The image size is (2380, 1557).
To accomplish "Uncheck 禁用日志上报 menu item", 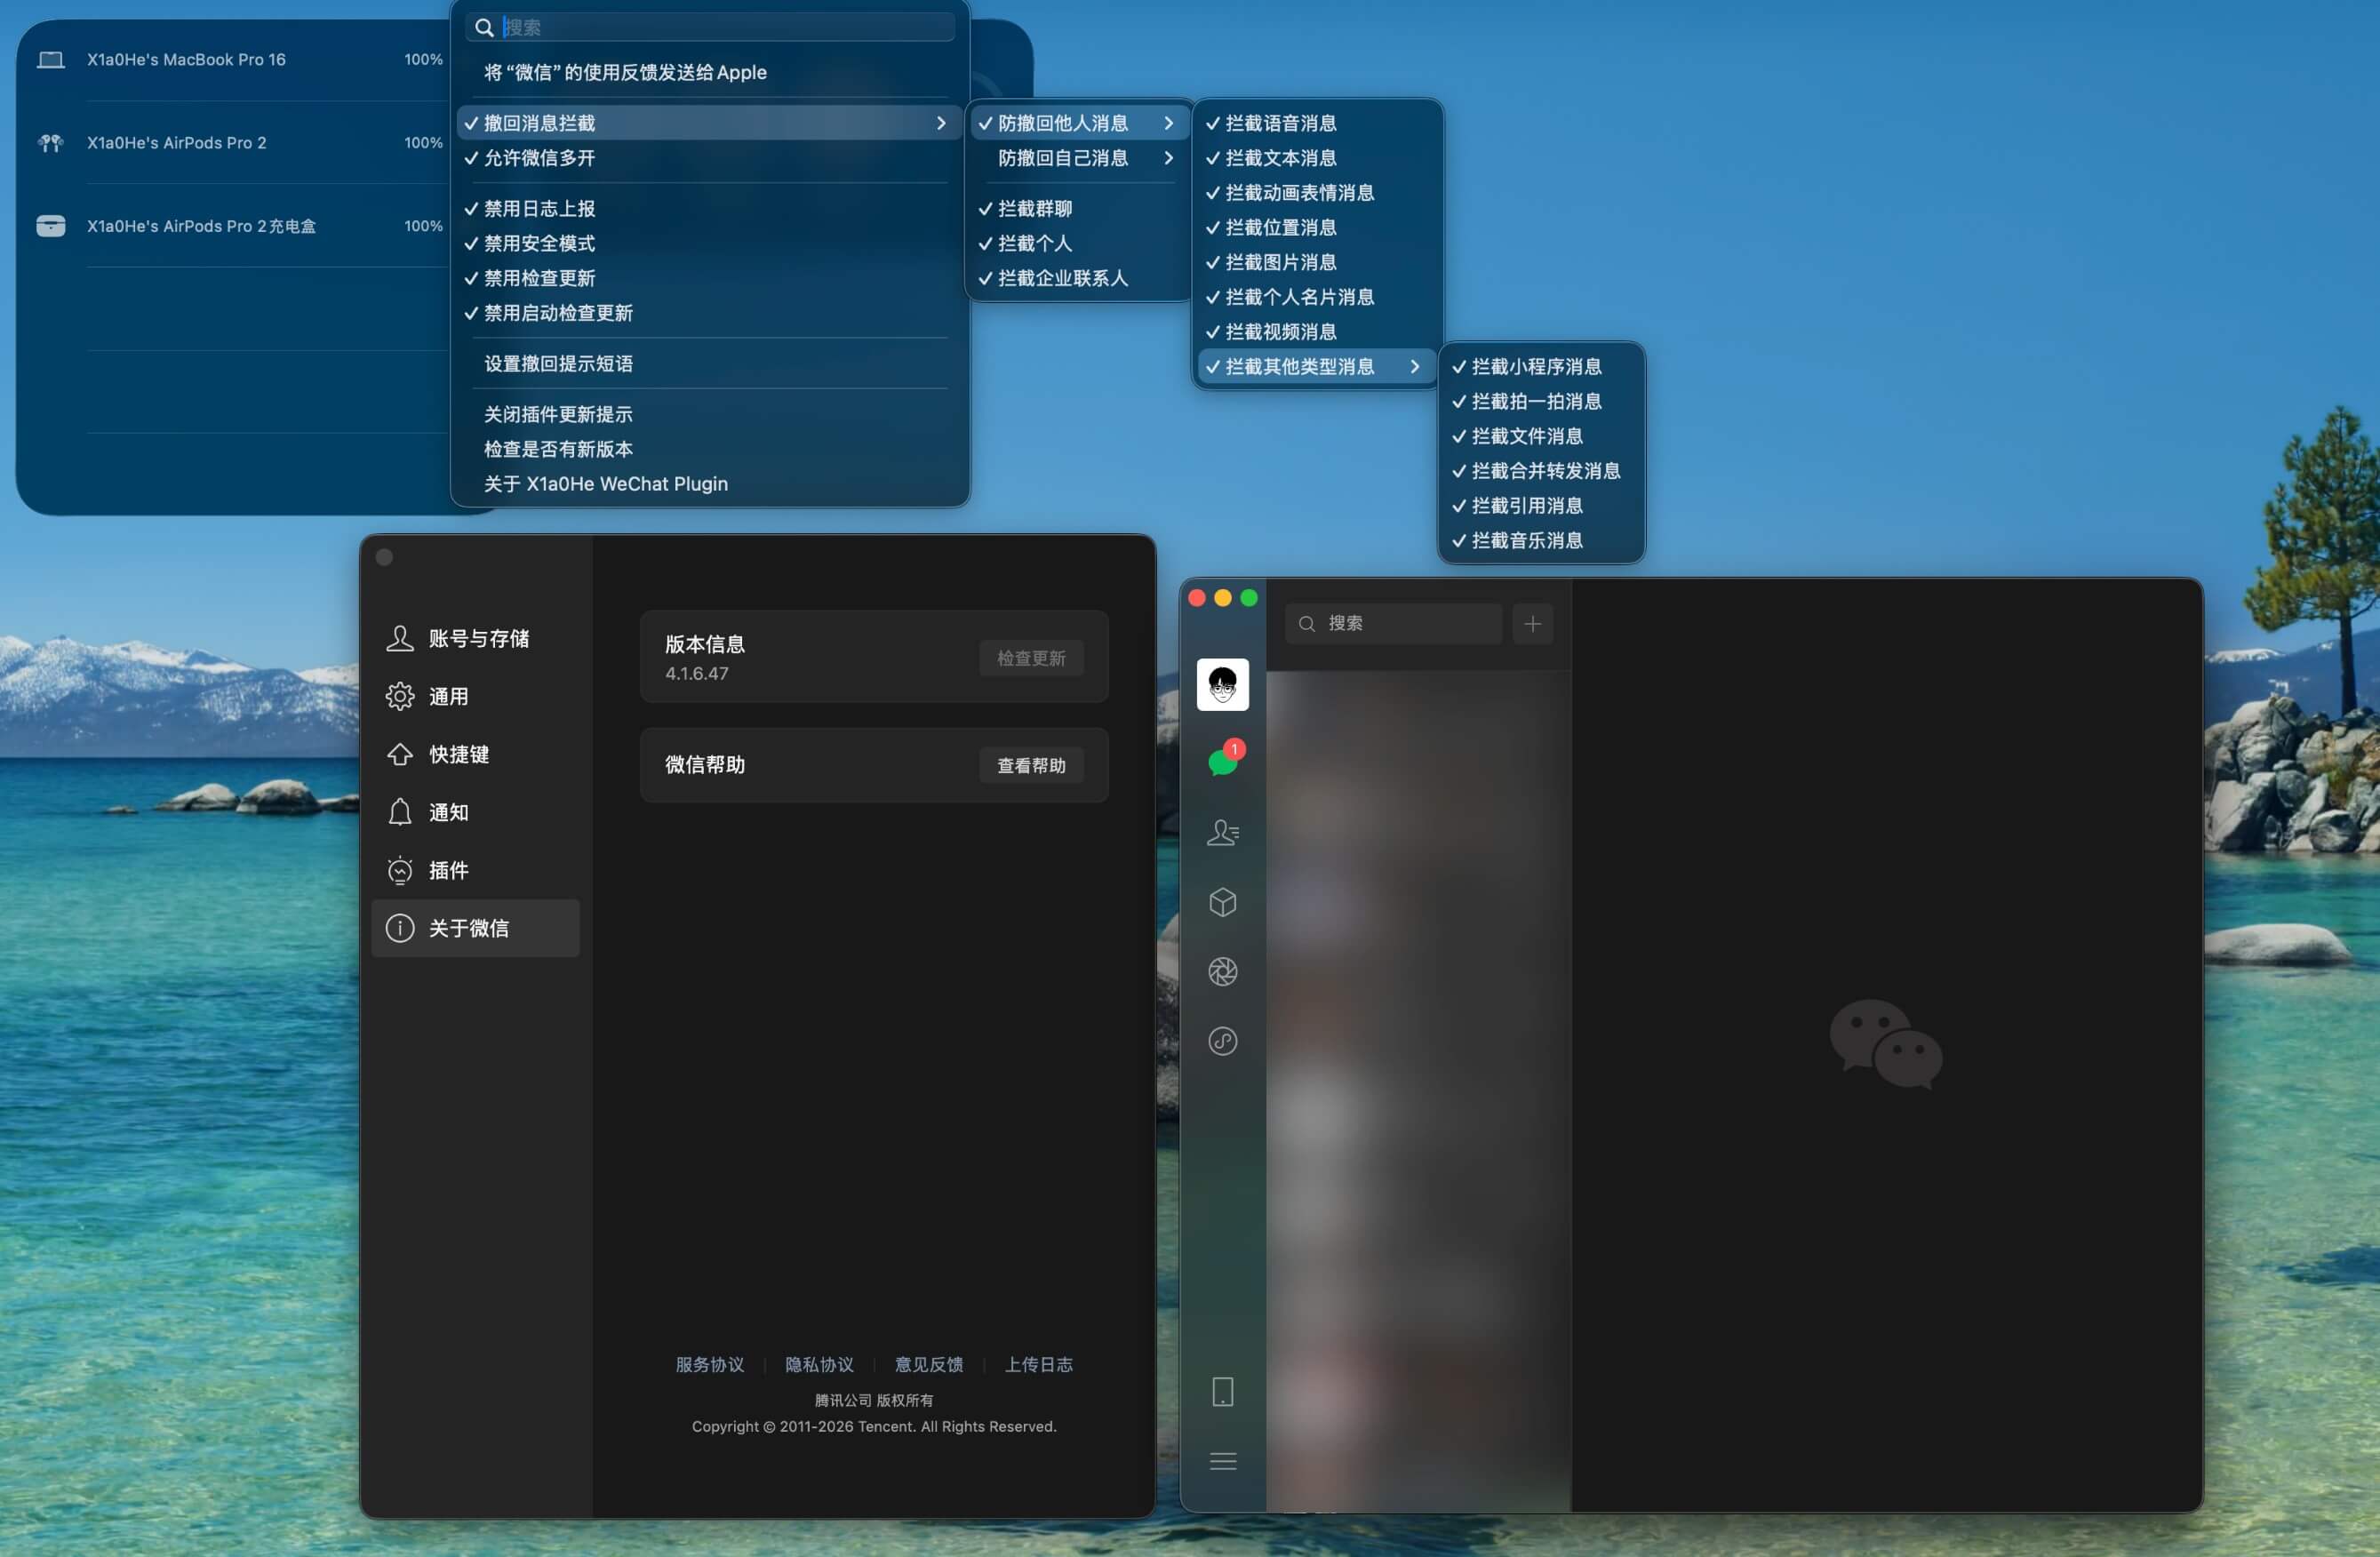I will (x=540, y=208).
